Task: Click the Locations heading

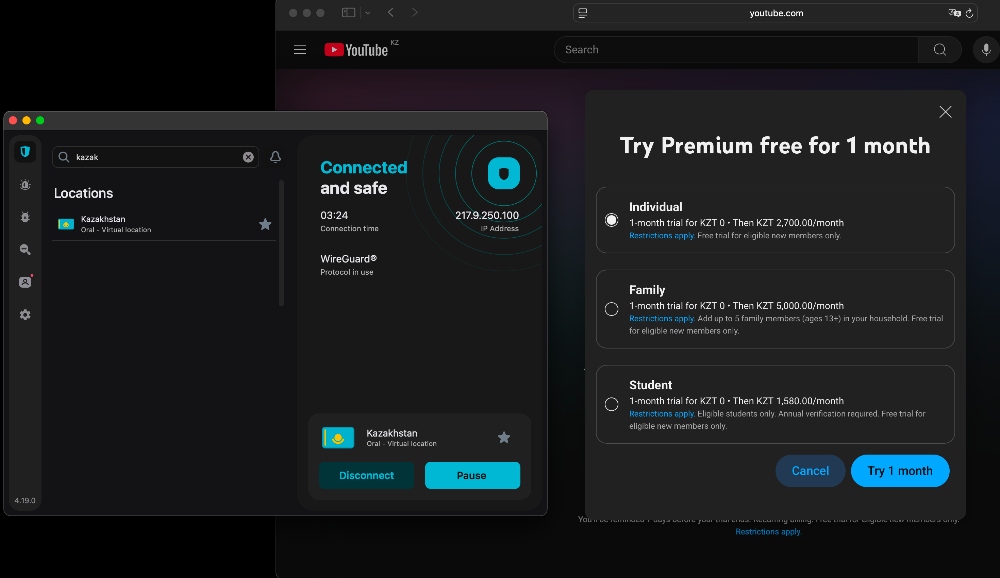Action: [84, 193]
